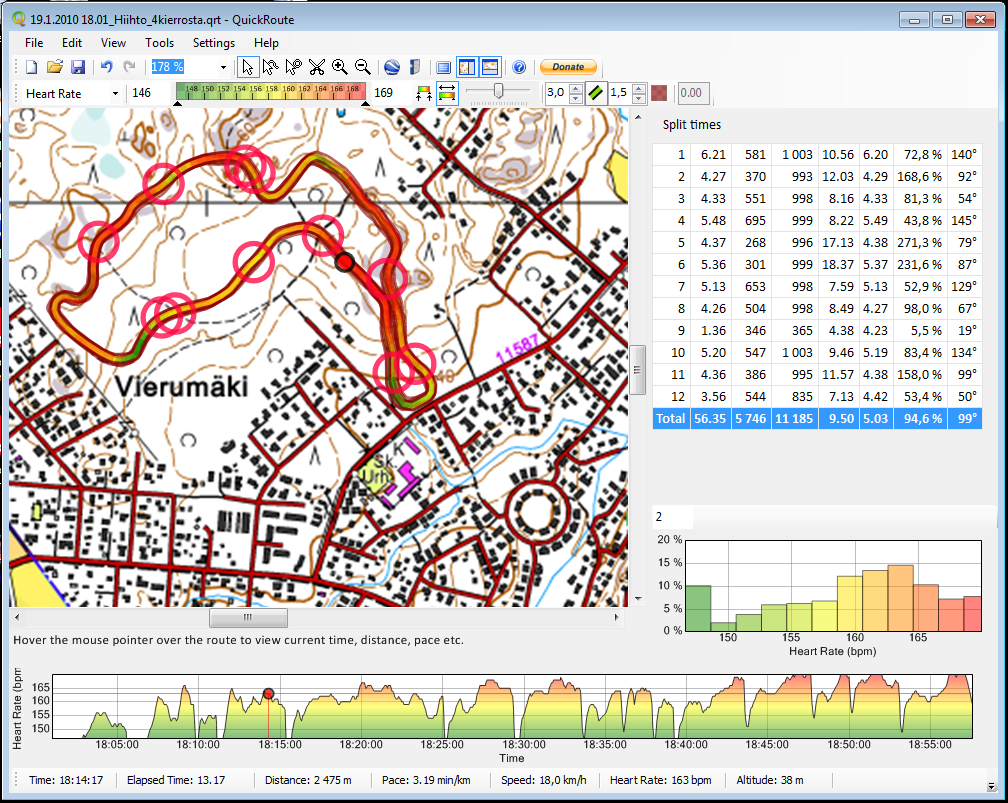Increase the route line width 3,0 stepper

click(x=576, y=89)
